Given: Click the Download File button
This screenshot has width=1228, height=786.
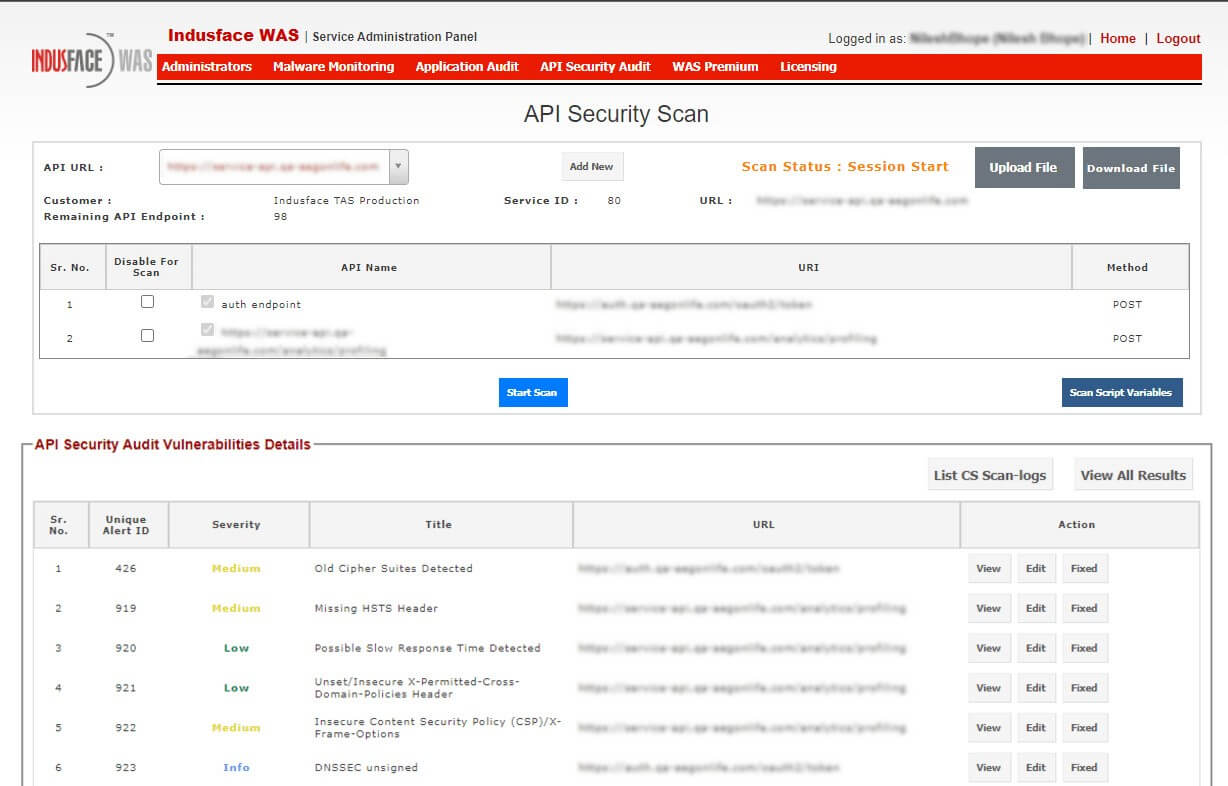Looking at the screenshot, I should point(1131,168).
